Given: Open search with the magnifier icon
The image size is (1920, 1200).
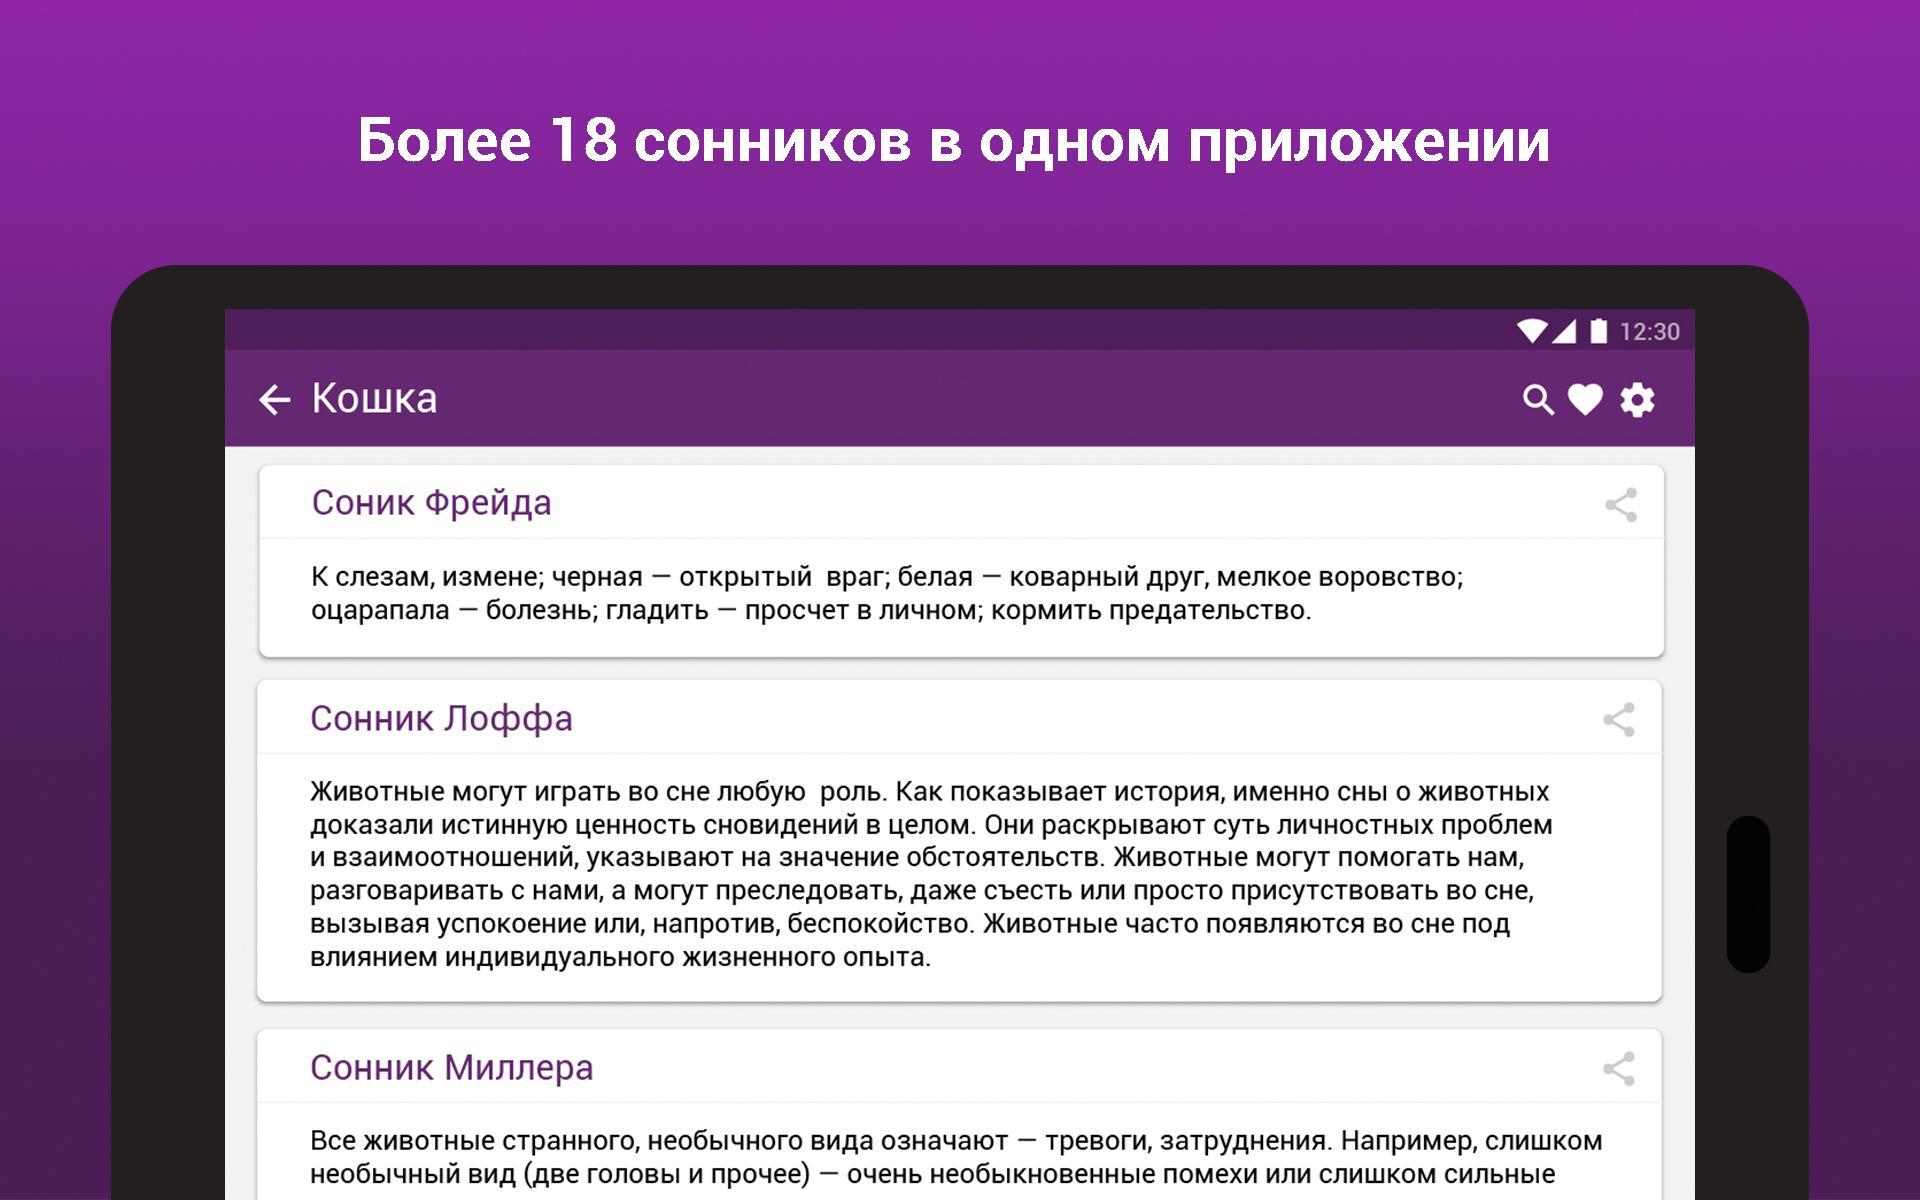Looking at the screenshot, I should point(1538,400).
